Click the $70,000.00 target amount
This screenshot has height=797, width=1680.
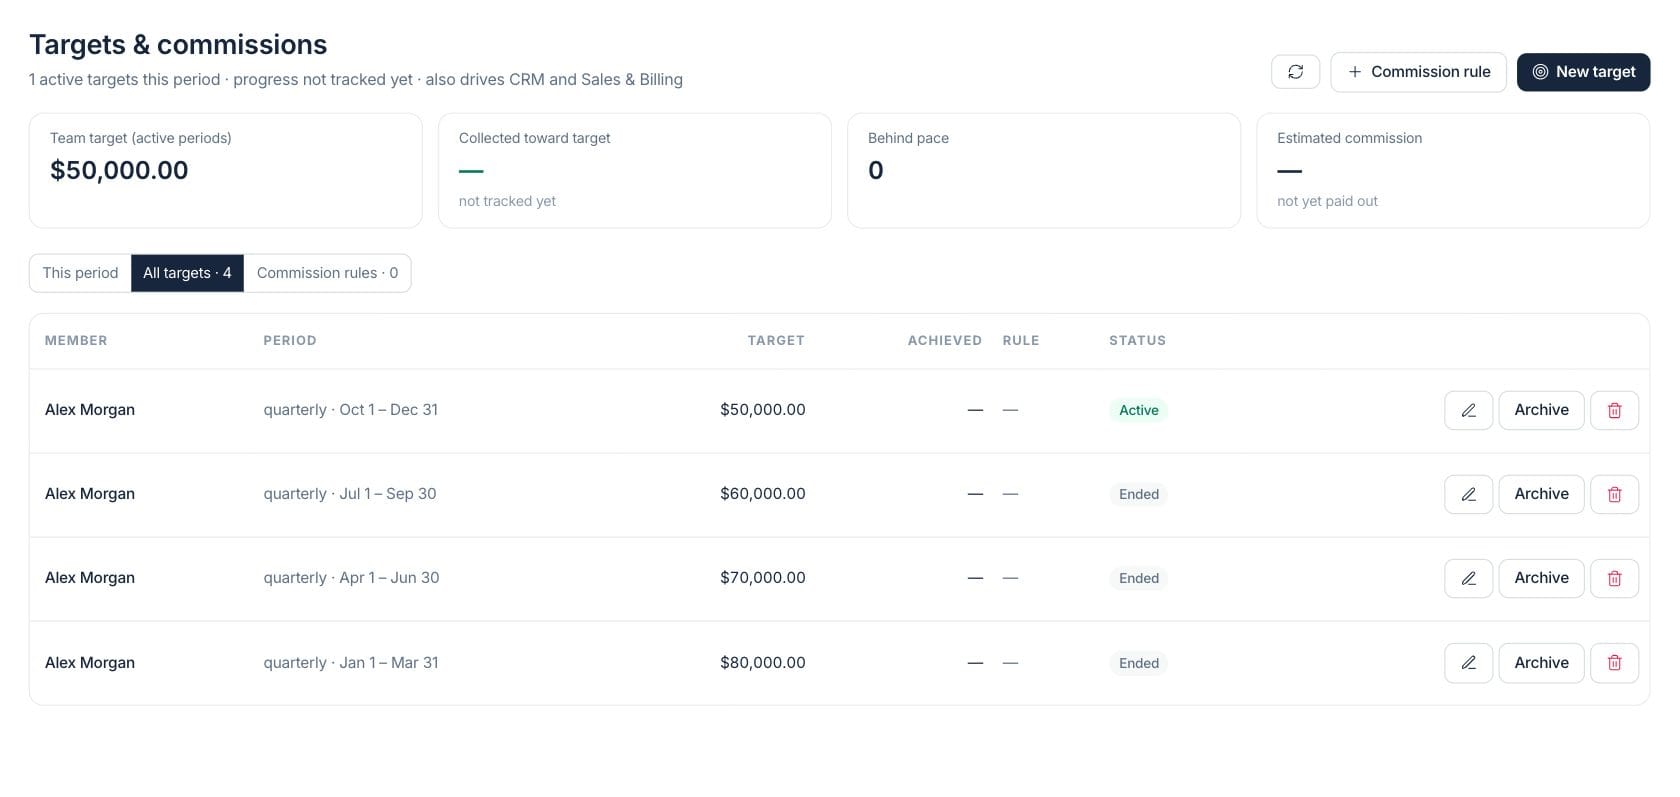(763, 578)
